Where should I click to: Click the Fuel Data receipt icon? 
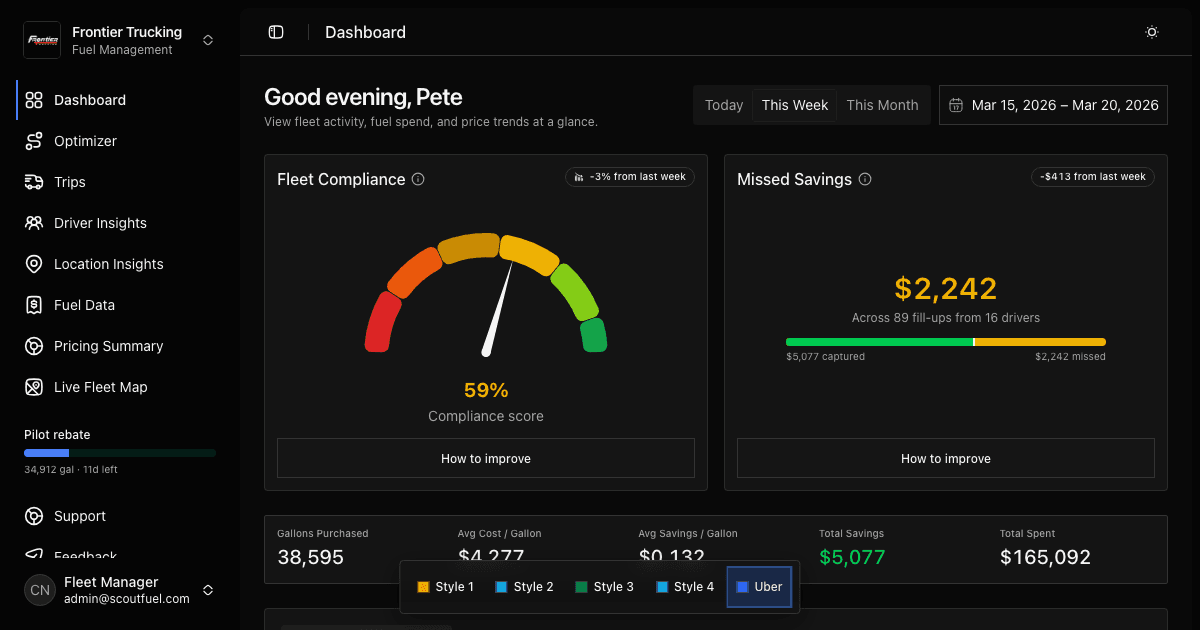point(34,305)
